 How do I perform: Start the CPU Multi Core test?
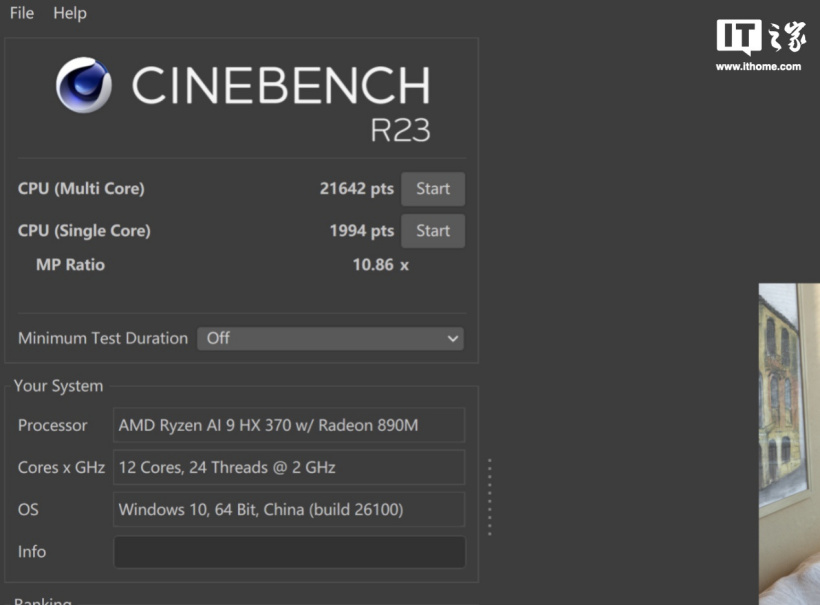[x=432, y=189]
